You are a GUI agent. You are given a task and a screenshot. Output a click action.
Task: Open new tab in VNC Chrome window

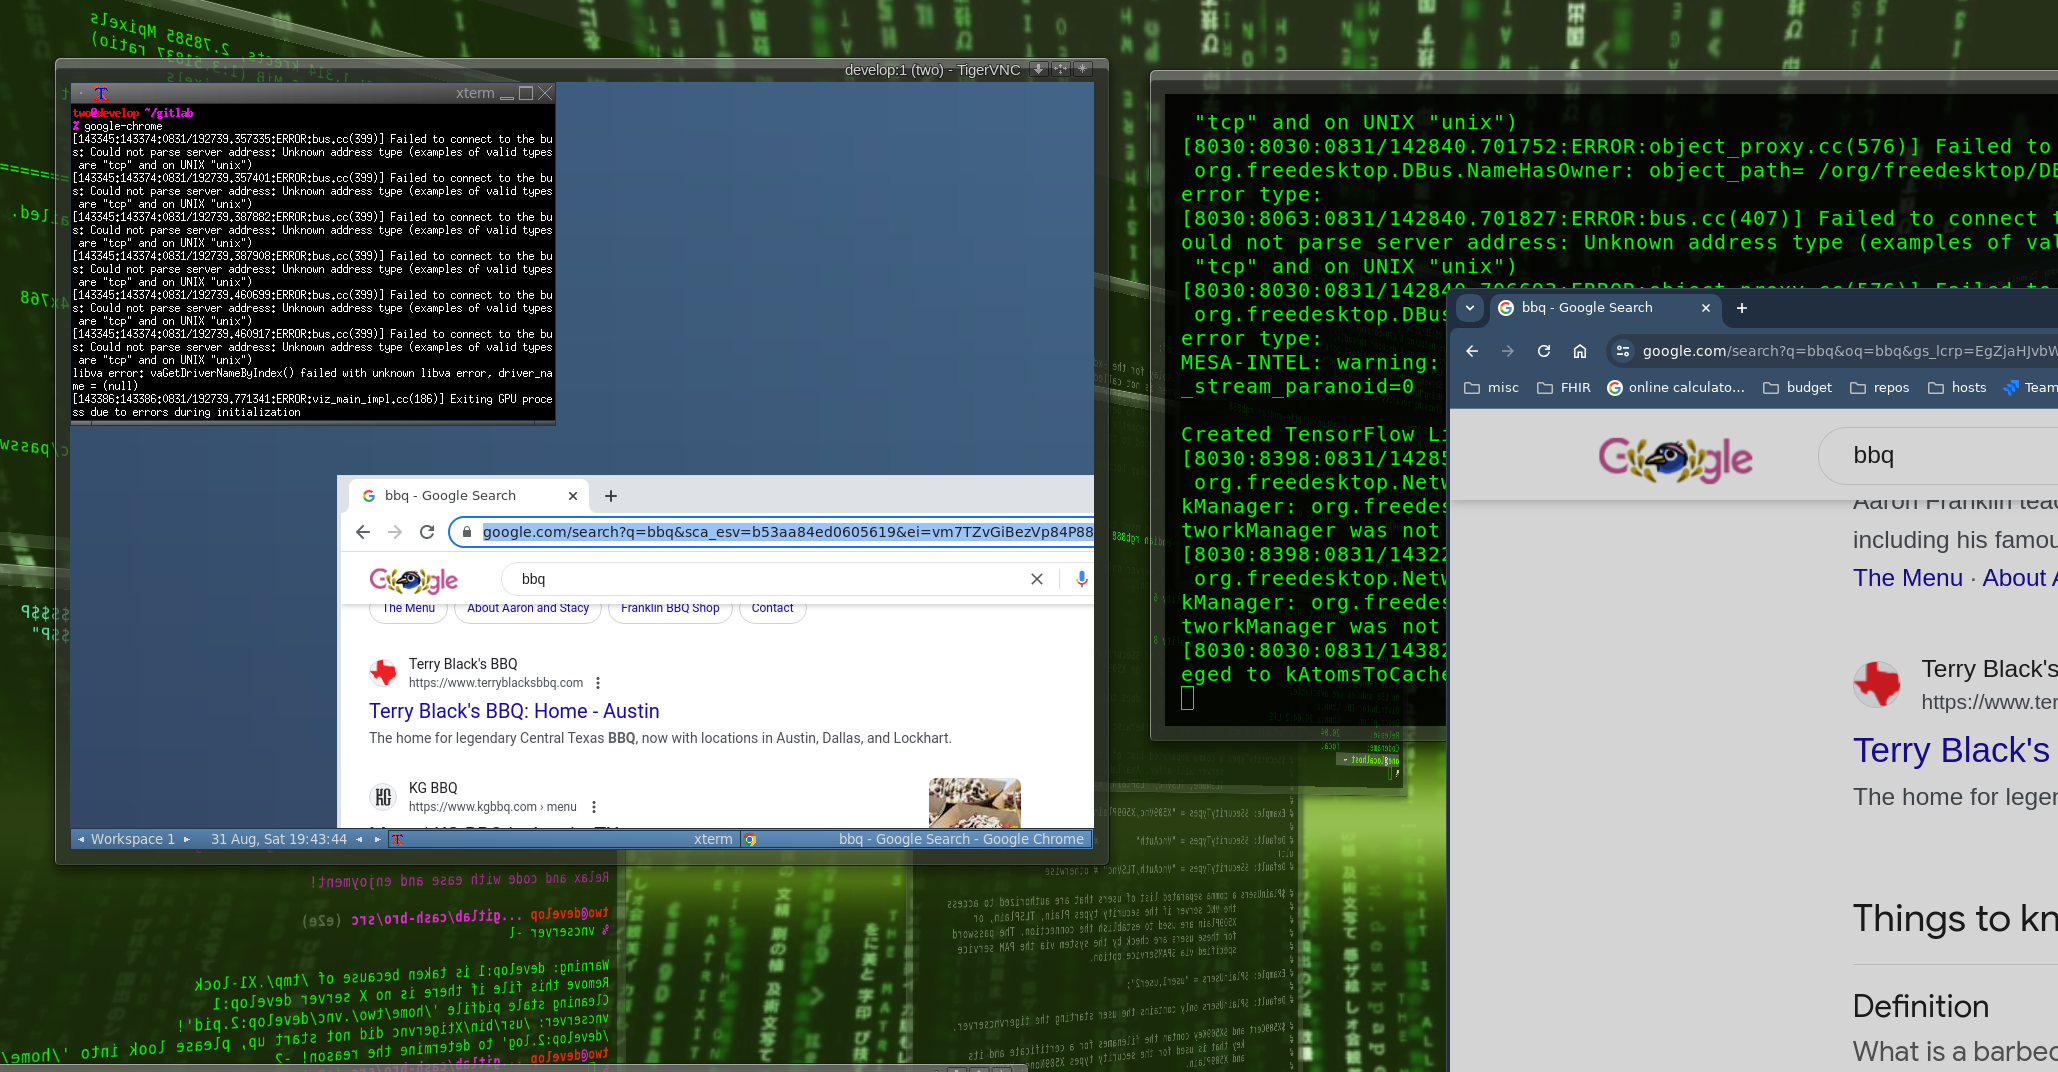pos(611,496)
